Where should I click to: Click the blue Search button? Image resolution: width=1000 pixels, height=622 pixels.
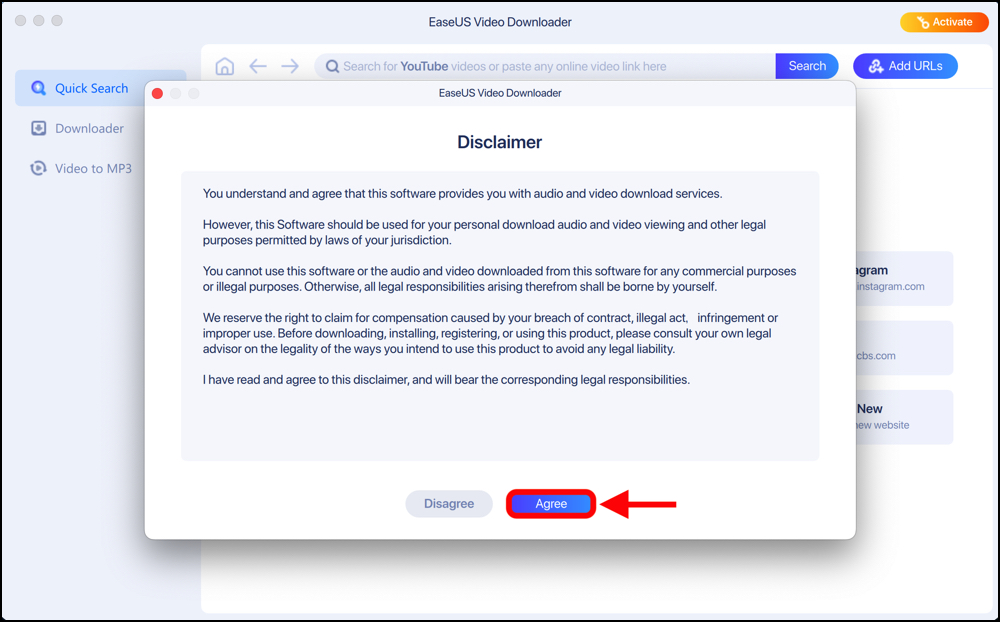click(807, 66)
